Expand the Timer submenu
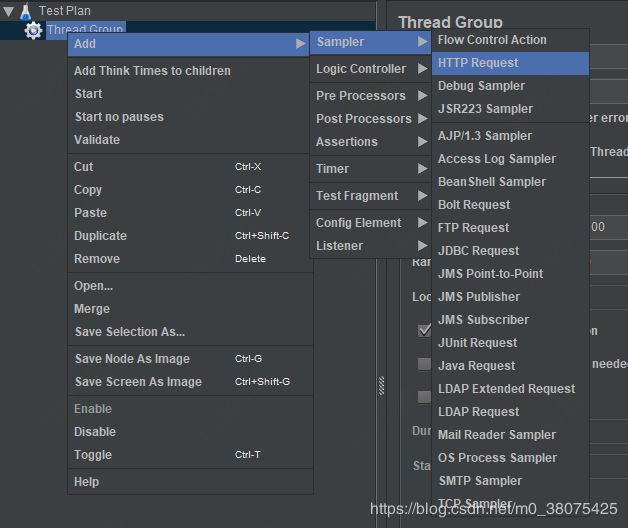Image resolution: width=628 pixels, height=528 pixels. pyautogui.click(x=370, y=169)
